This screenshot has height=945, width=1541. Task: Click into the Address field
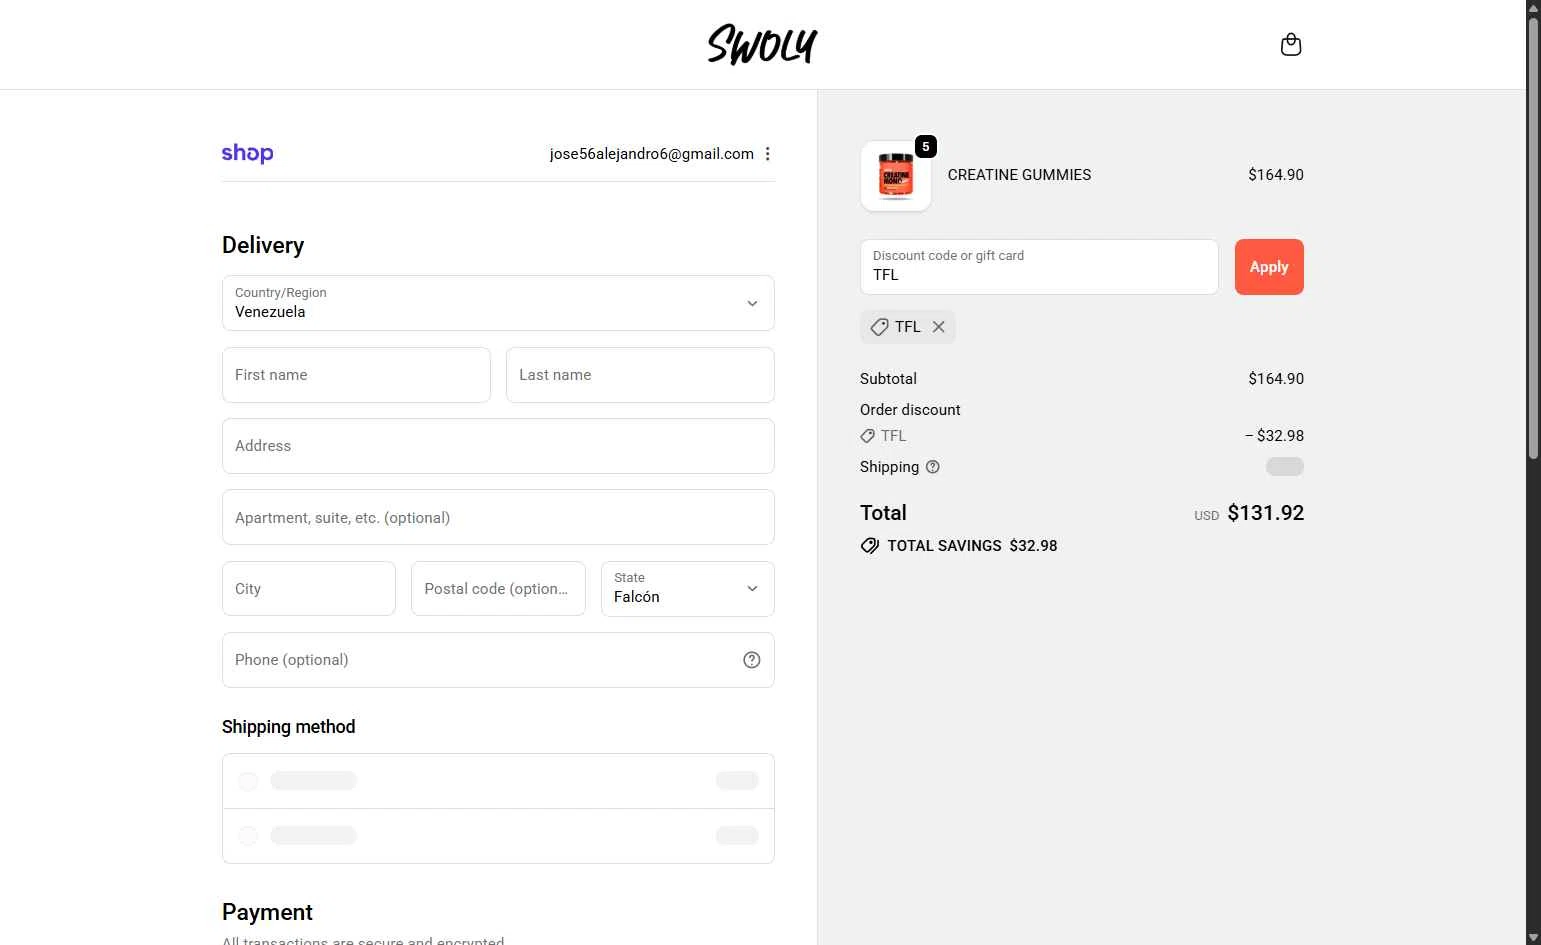tap(498, 446)
